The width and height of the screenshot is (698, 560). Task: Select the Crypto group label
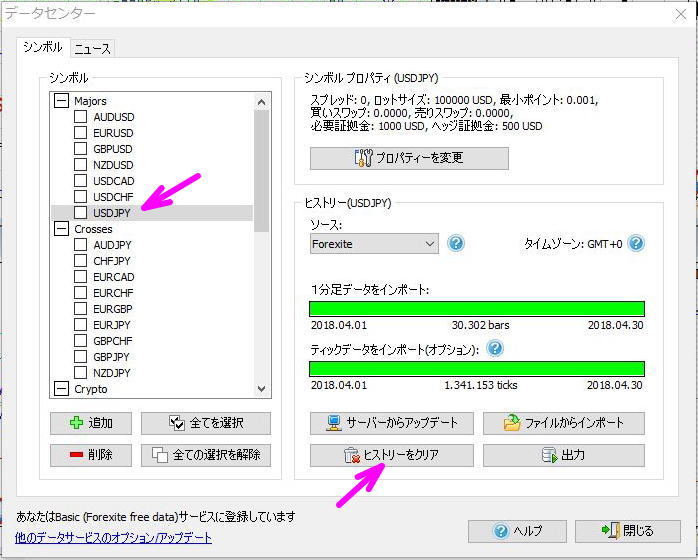click(91, 389)
